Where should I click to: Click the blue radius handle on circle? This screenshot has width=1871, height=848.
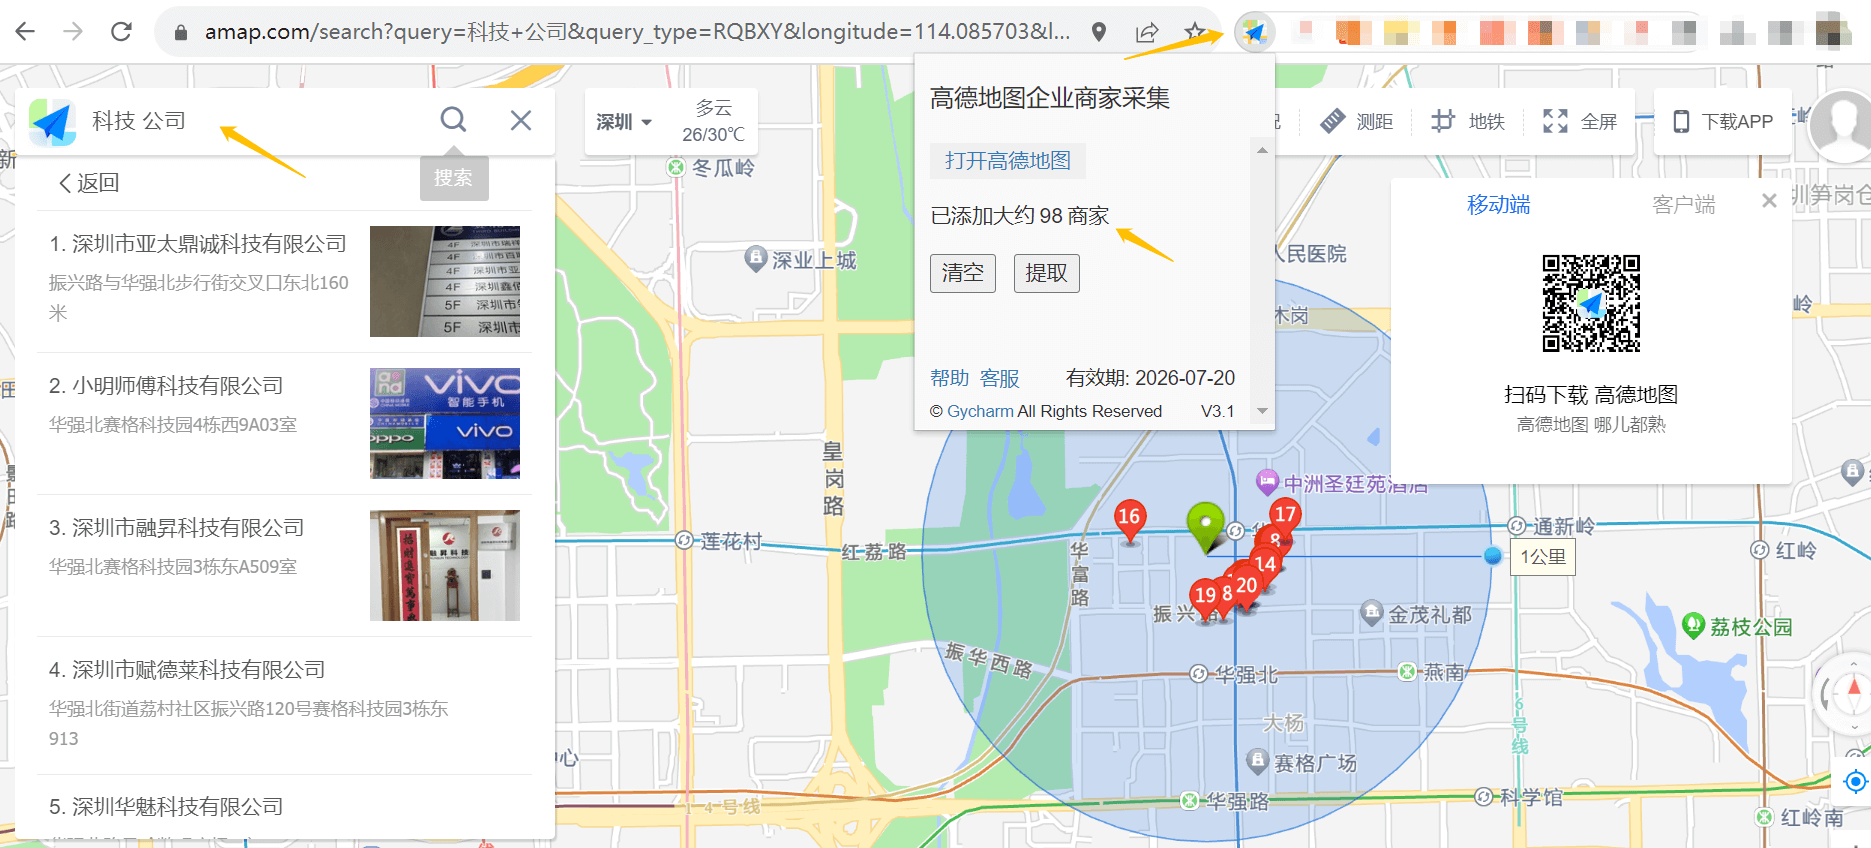pyautogui.click(x=1493, y=556)
